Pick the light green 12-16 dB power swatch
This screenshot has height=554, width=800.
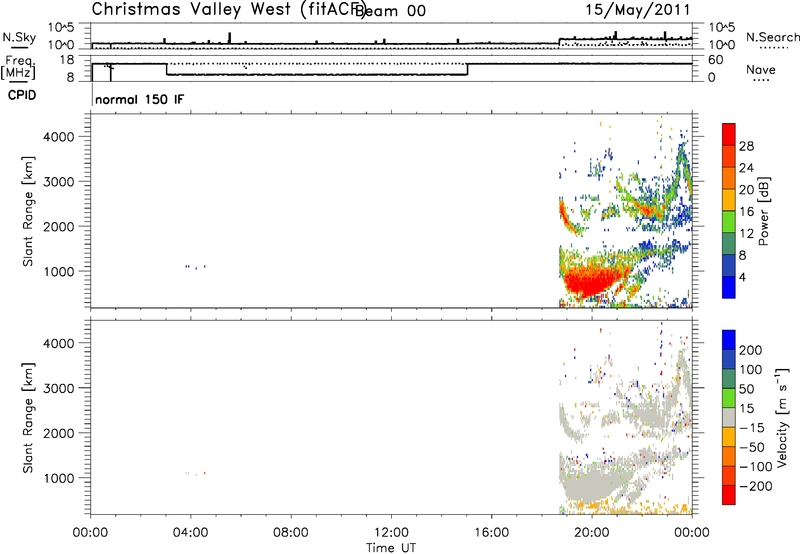click(x=729, y=221)
